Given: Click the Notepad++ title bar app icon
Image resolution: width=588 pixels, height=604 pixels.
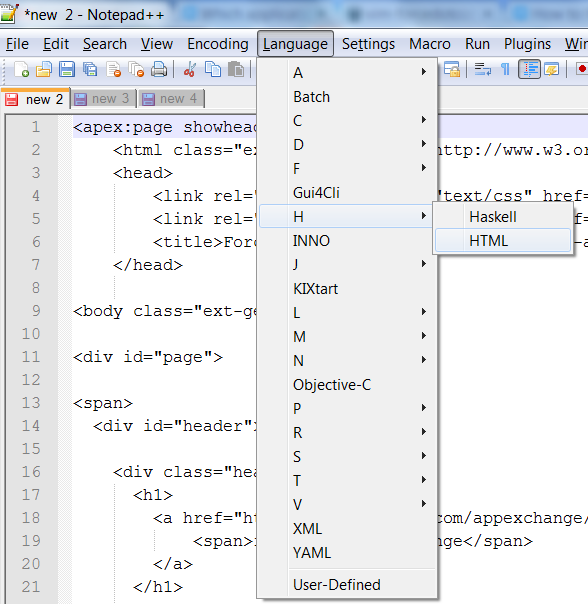Looking at the screenshot, I should click(9, 13).
